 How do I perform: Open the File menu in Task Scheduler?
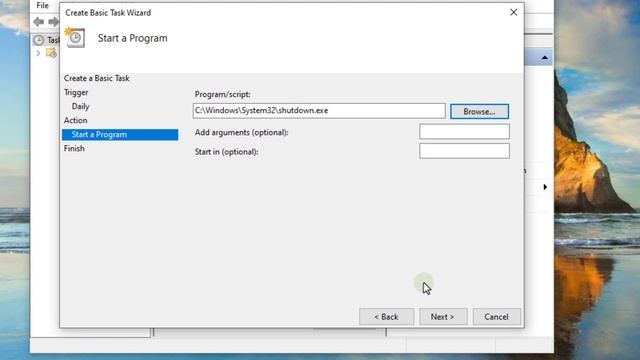coord(42,5)
